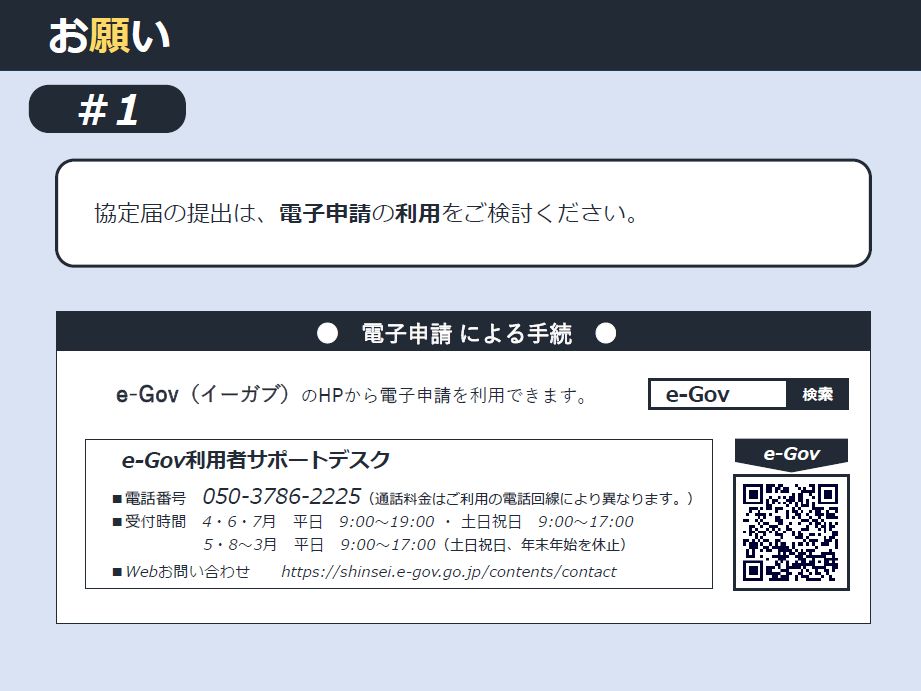Click the square bullet beside 受付時間
The height and width of the screenshot is (691, 921).
point(117,522)
